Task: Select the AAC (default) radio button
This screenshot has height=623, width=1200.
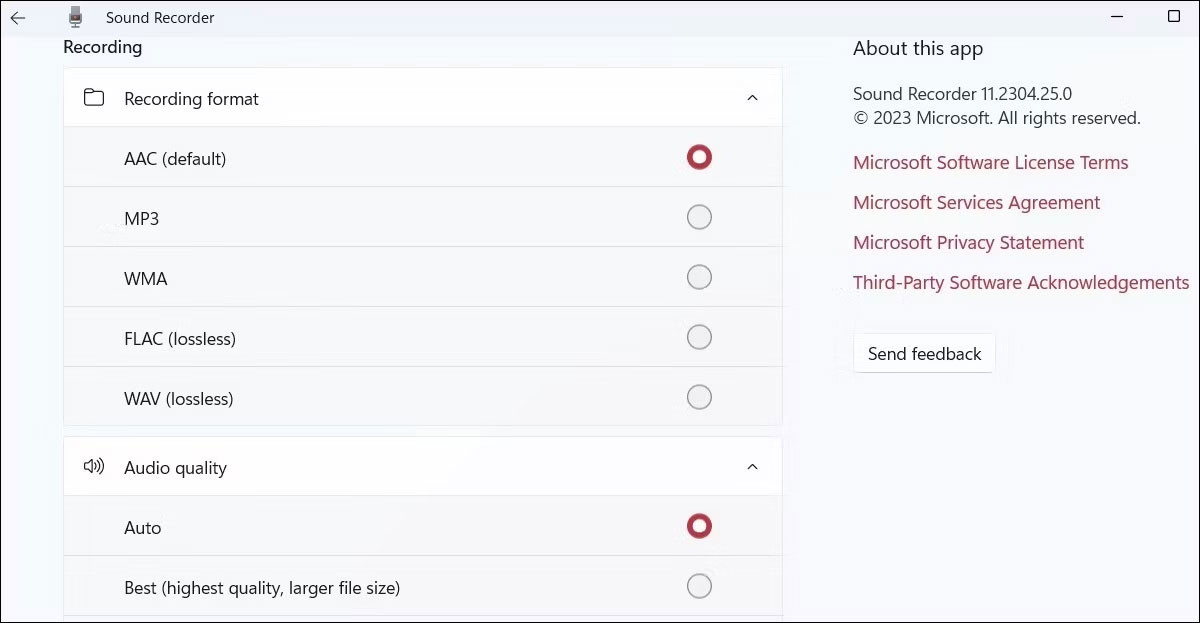Action: [699, 157]
